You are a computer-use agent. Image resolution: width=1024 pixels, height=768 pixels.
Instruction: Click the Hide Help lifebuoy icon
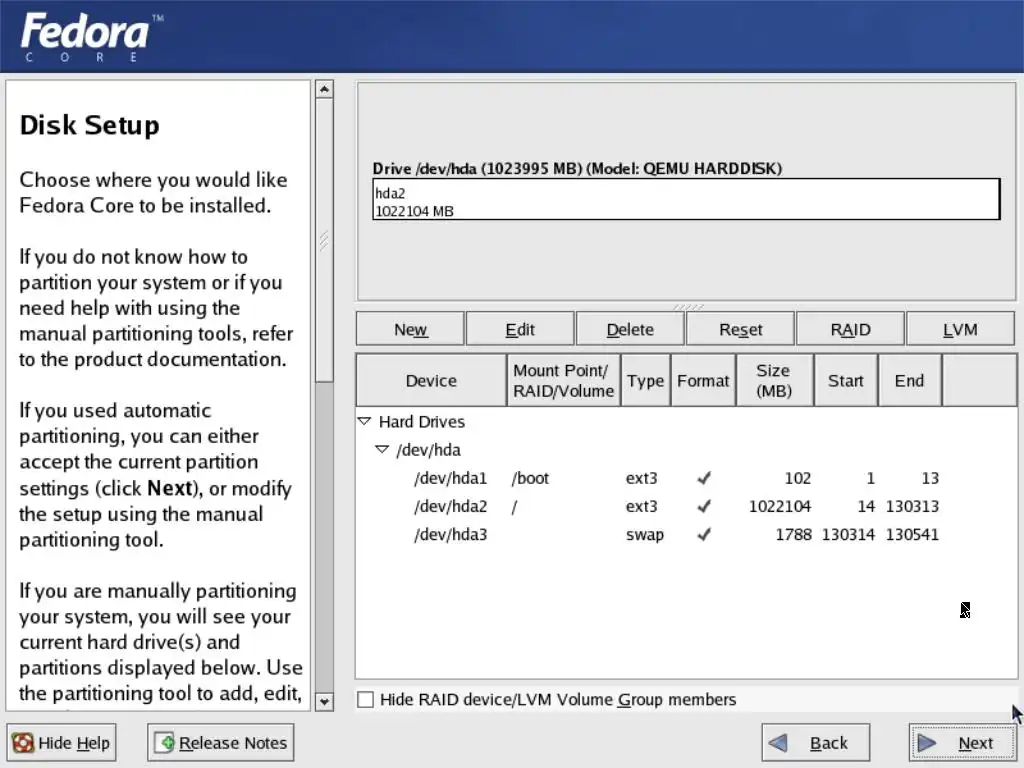pos(23,743)
